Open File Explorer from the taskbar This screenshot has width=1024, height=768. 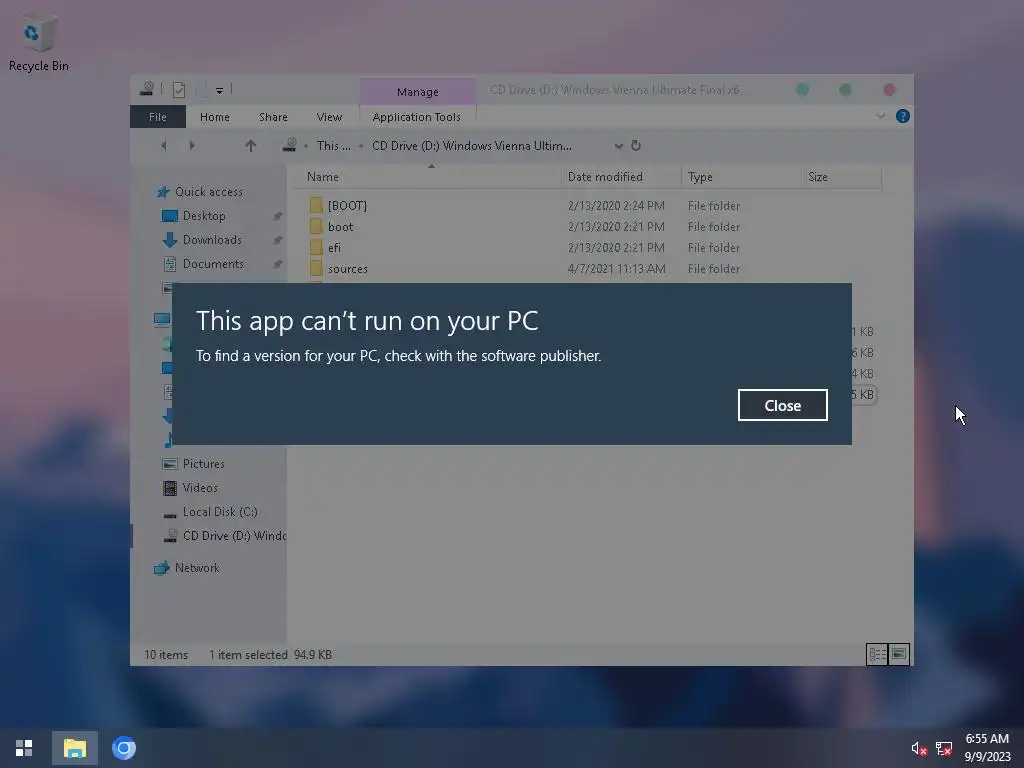[74, 748]
